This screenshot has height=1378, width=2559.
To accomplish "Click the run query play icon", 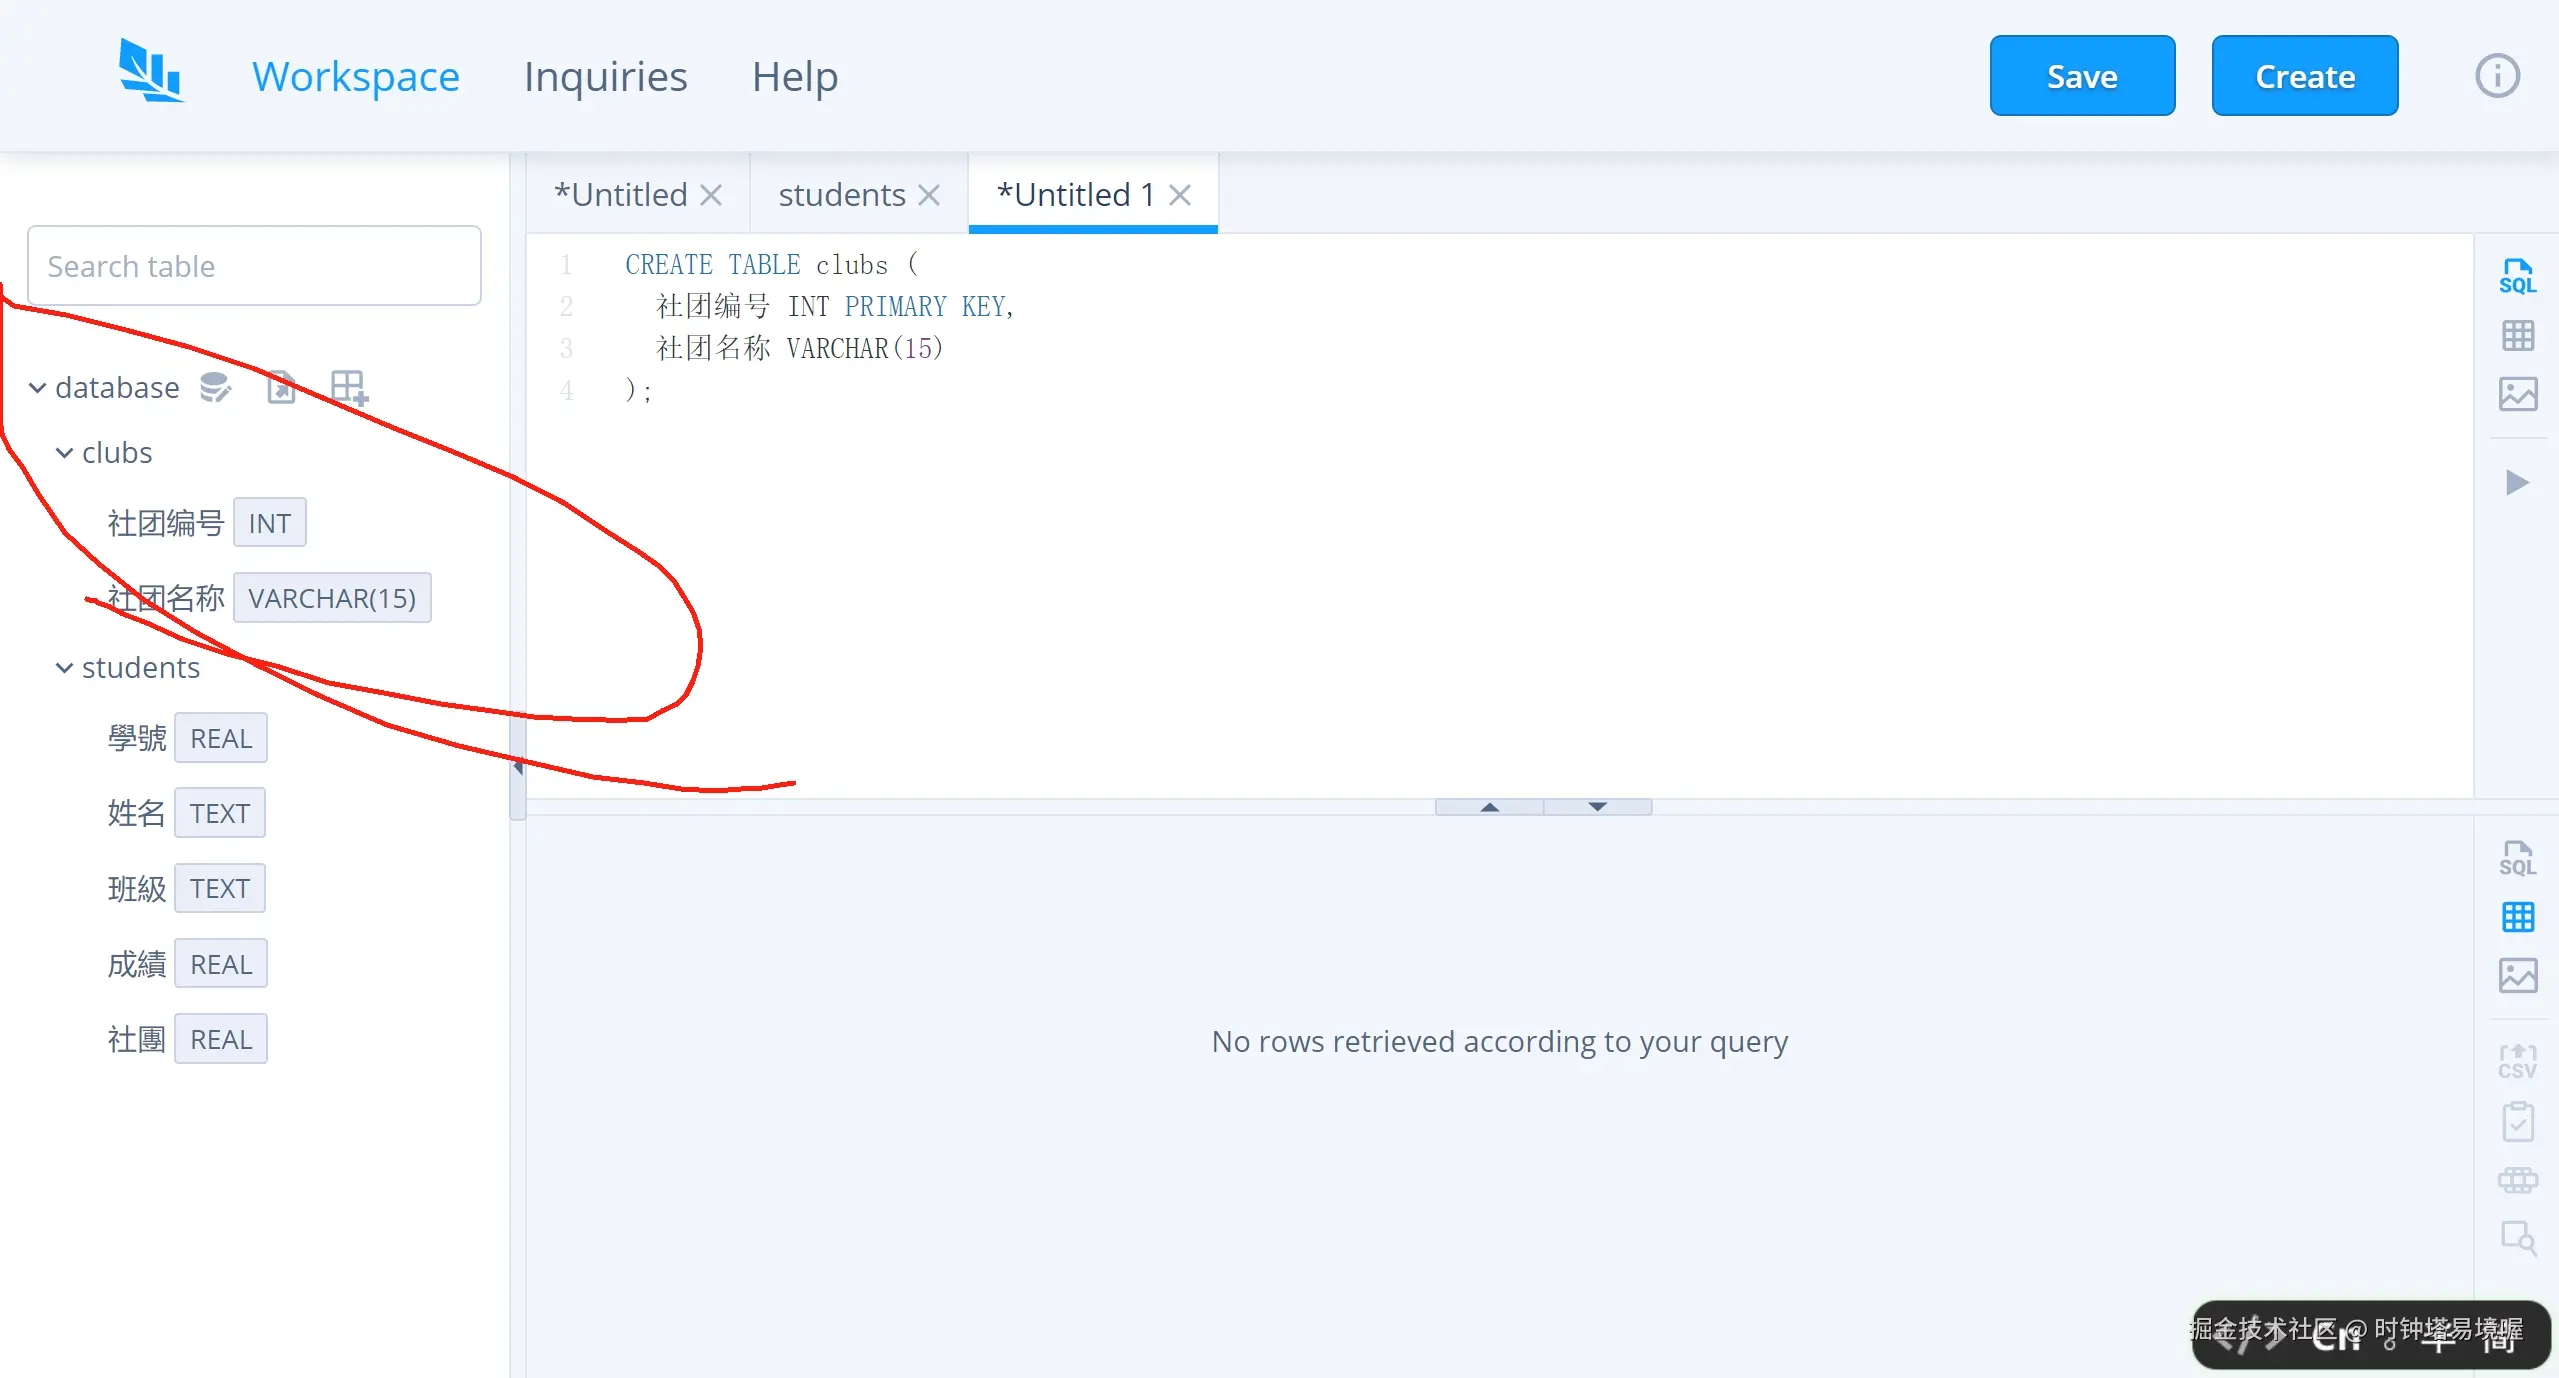I will pos(2517,483).
